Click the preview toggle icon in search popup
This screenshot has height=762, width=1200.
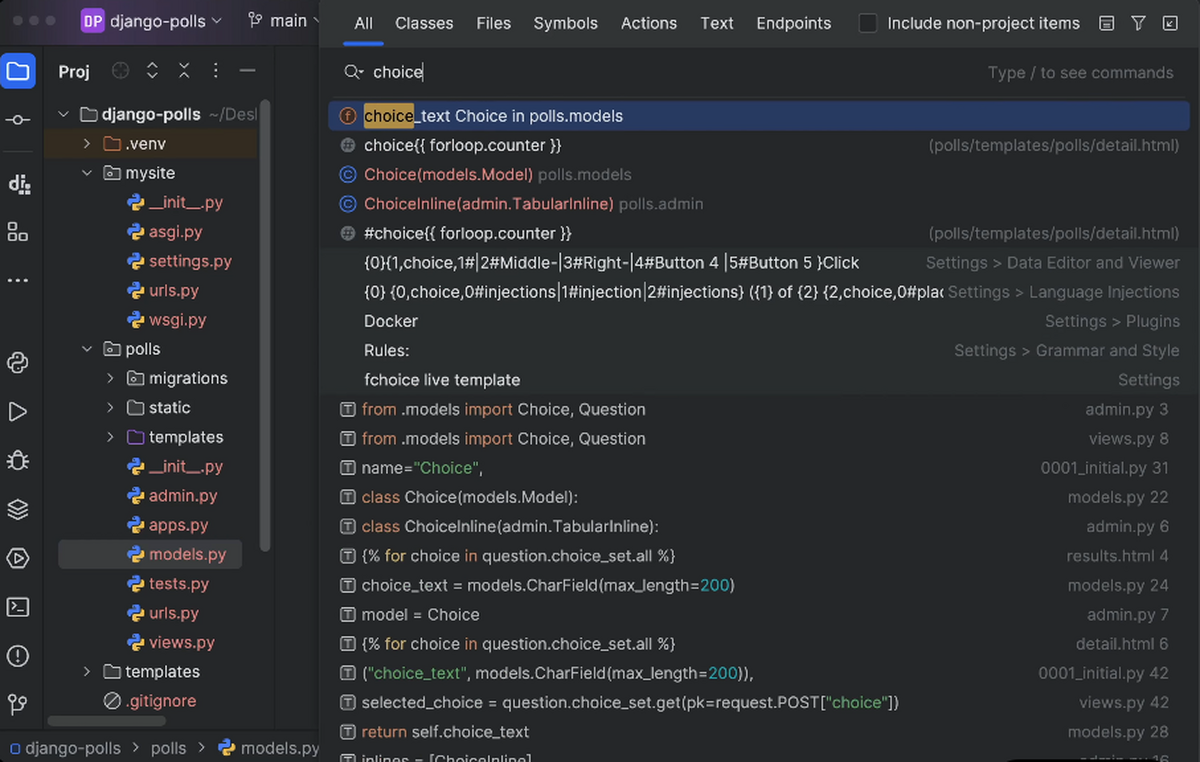click(x=1107, y=23)
